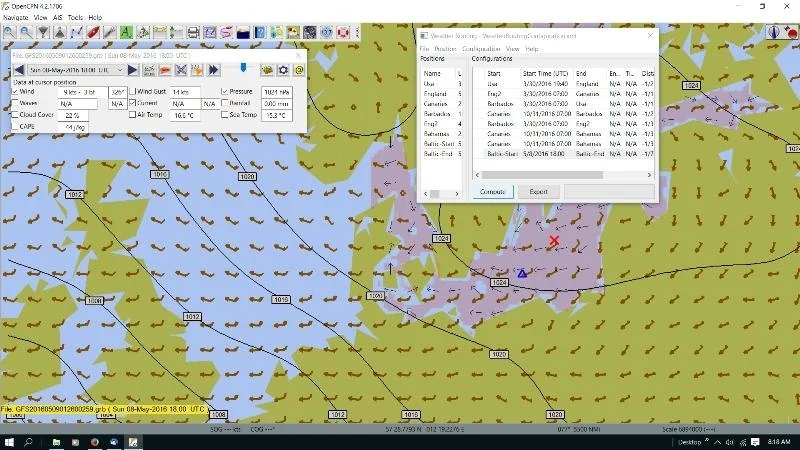Enable the Wind Gust checkbox

click(132, 91)
